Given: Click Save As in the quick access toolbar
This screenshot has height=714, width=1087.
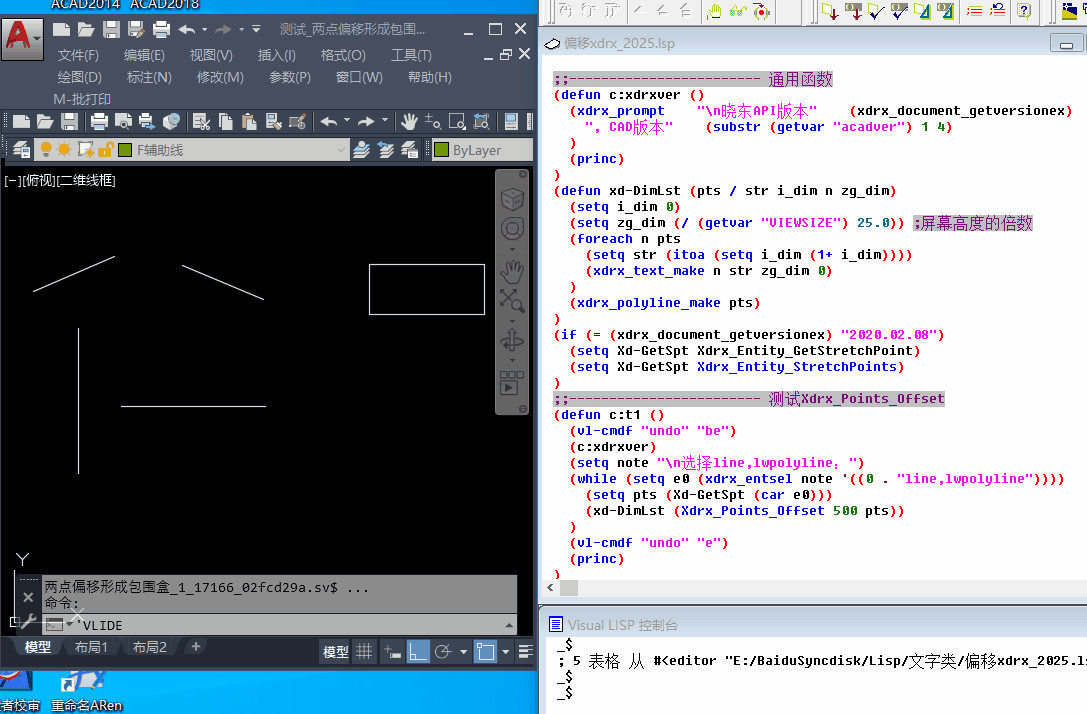Looking at the screenshot, I should (136, 29).
